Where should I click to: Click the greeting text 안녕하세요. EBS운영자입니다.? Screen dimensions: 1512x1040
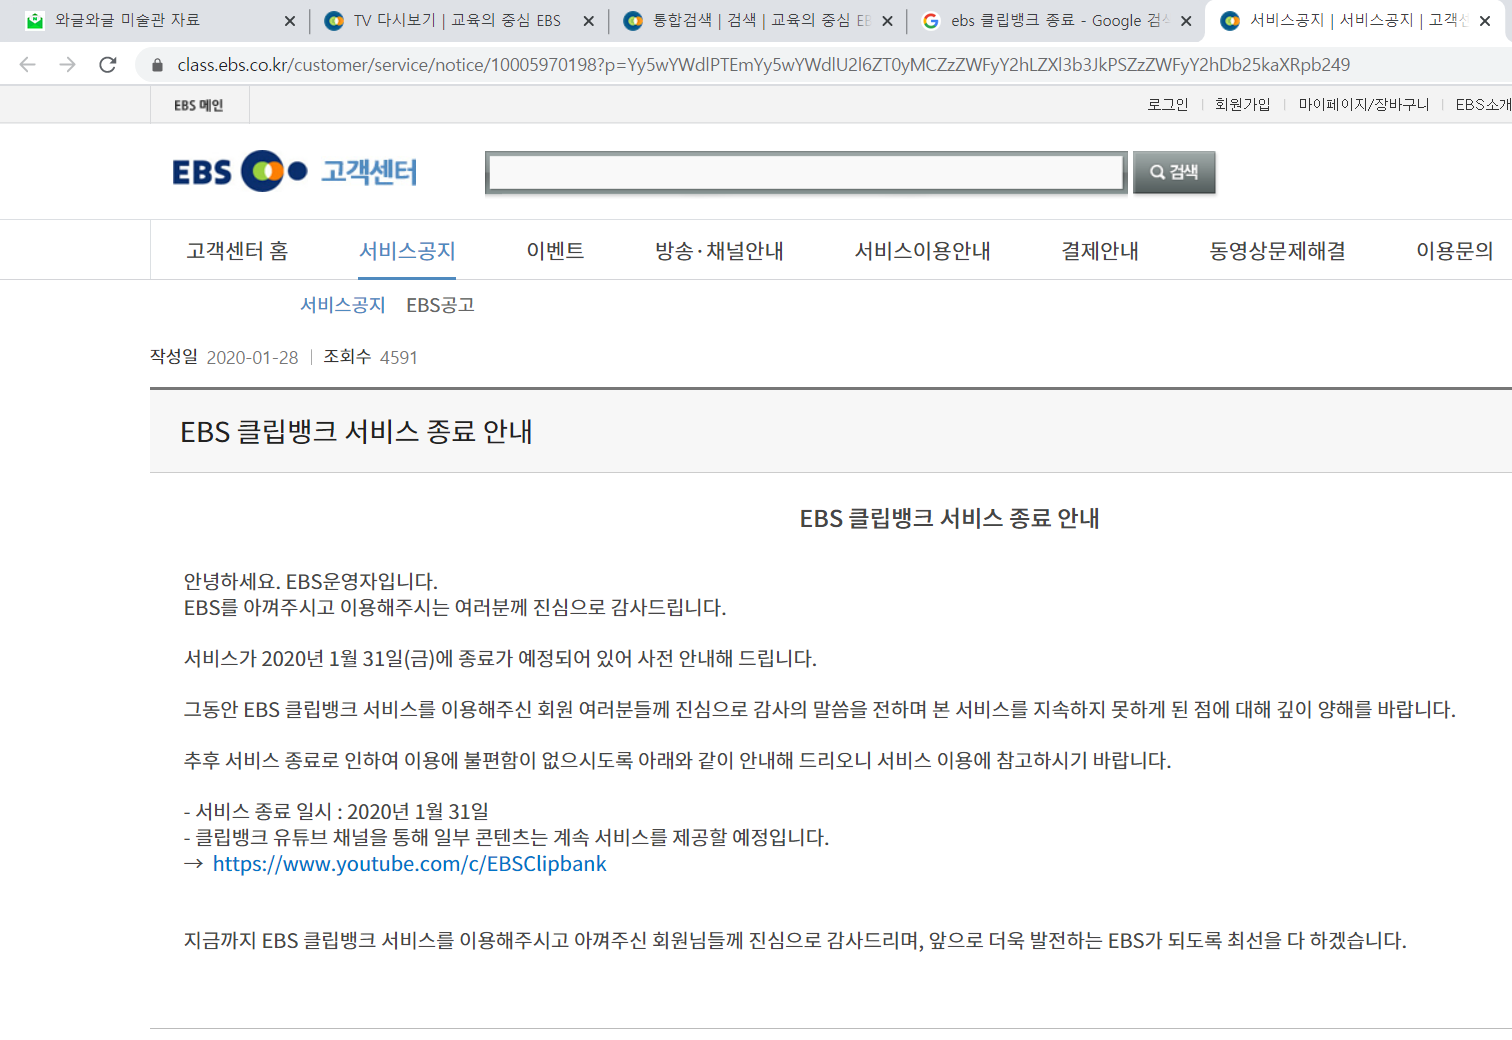[311, 582]
